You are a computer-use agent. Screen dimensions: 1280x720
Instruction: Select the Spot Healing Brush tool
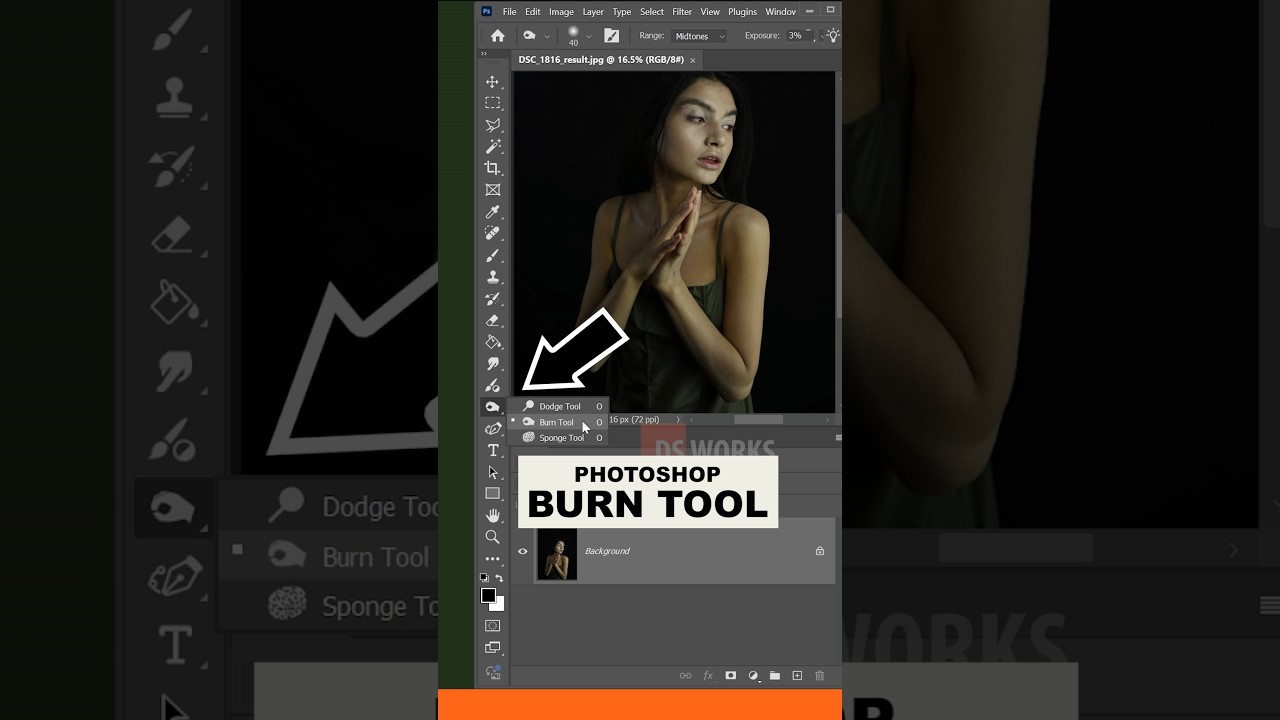point(492,233)
